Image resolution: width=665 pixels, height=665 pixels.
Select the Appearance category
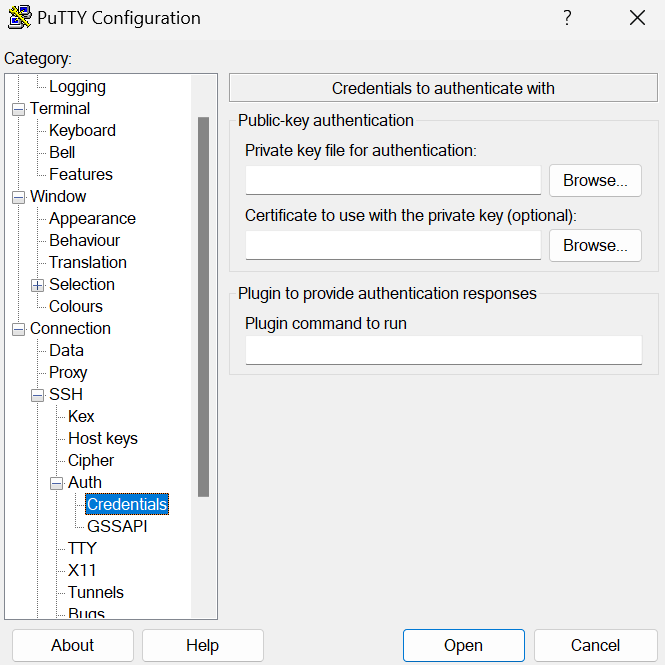pyautogui.click(x=92, y=219)
